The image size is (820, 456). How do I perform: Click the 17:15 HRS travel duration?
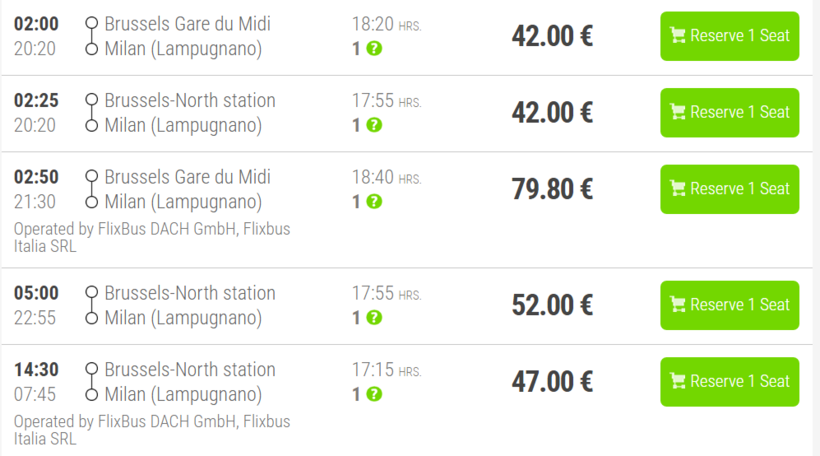[386, 370]
